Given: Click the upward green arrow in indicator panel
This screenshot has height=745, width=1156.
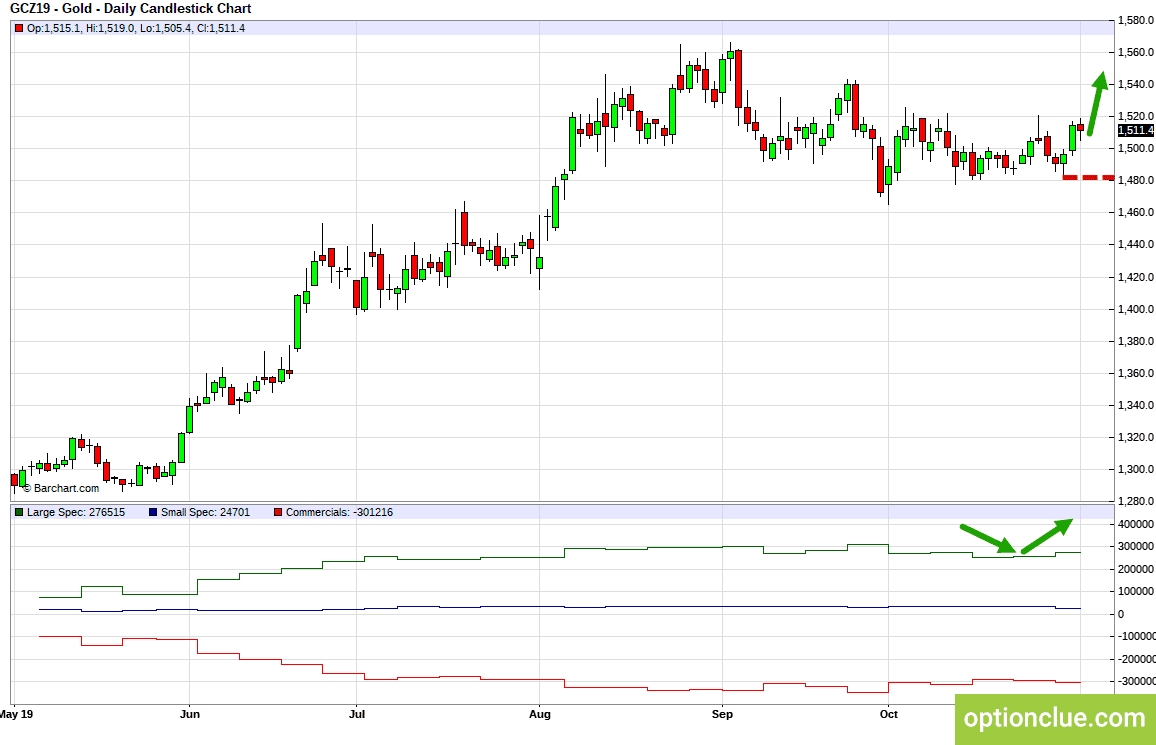Looking at the screenshot, I should 1047,535.
